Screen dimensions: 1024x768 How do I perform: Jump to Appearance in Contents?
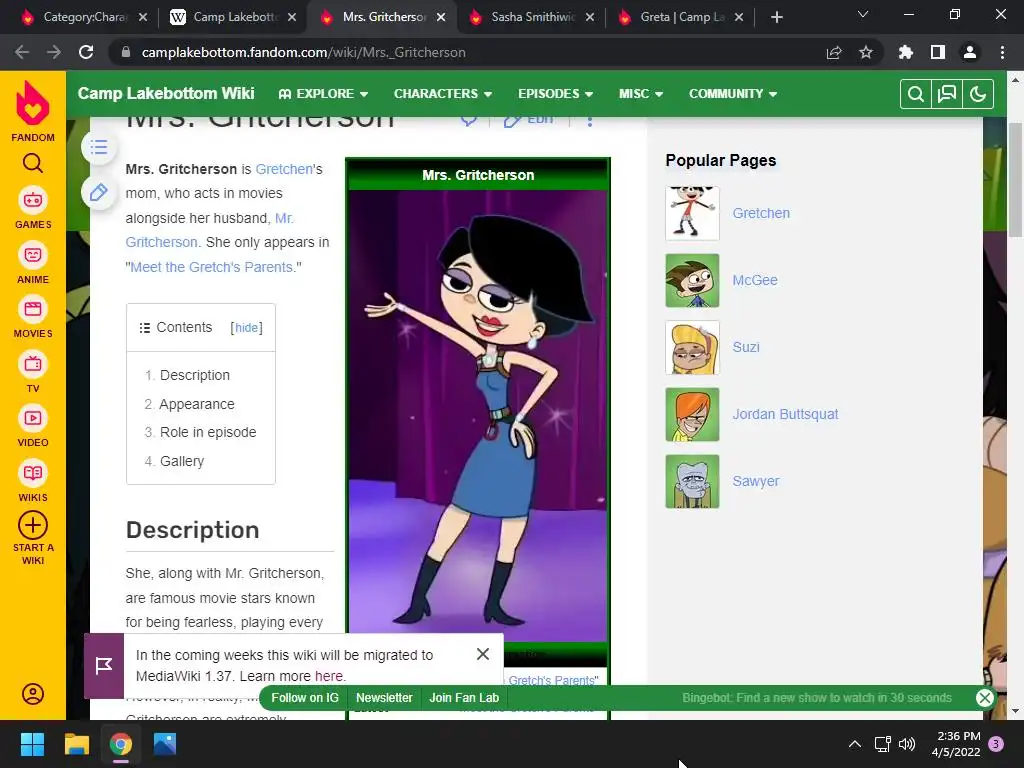tap(197, 404)
